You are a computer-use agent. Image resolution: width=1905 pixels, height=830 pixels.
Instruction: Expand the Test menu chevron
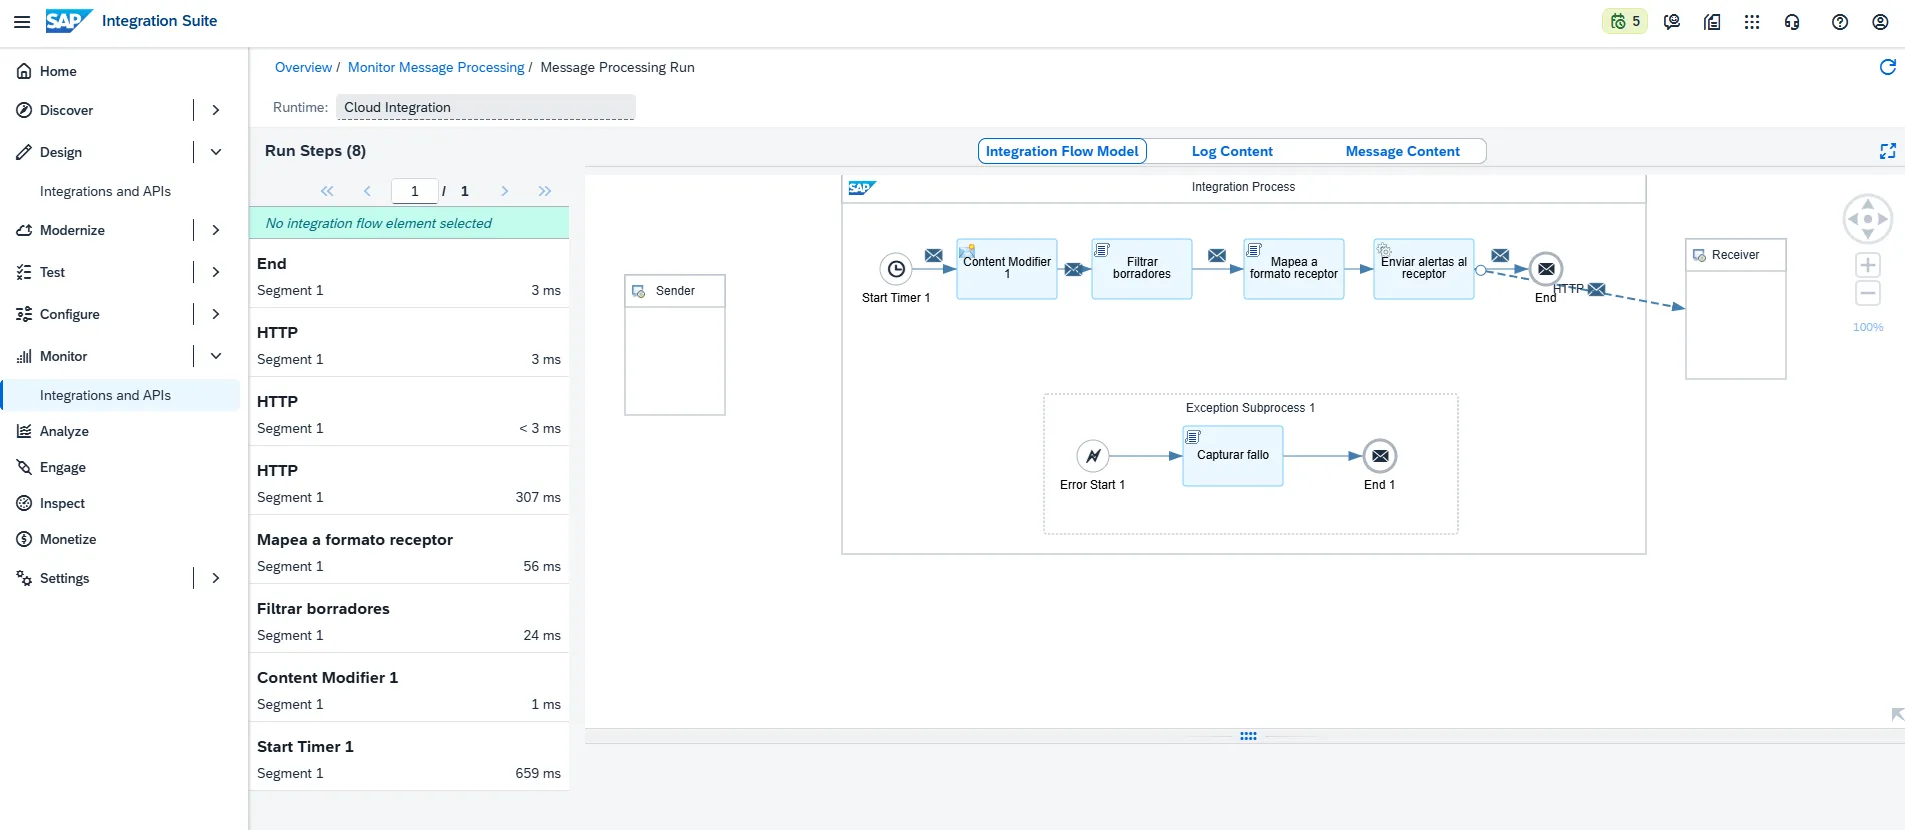[x=216, y=272]
